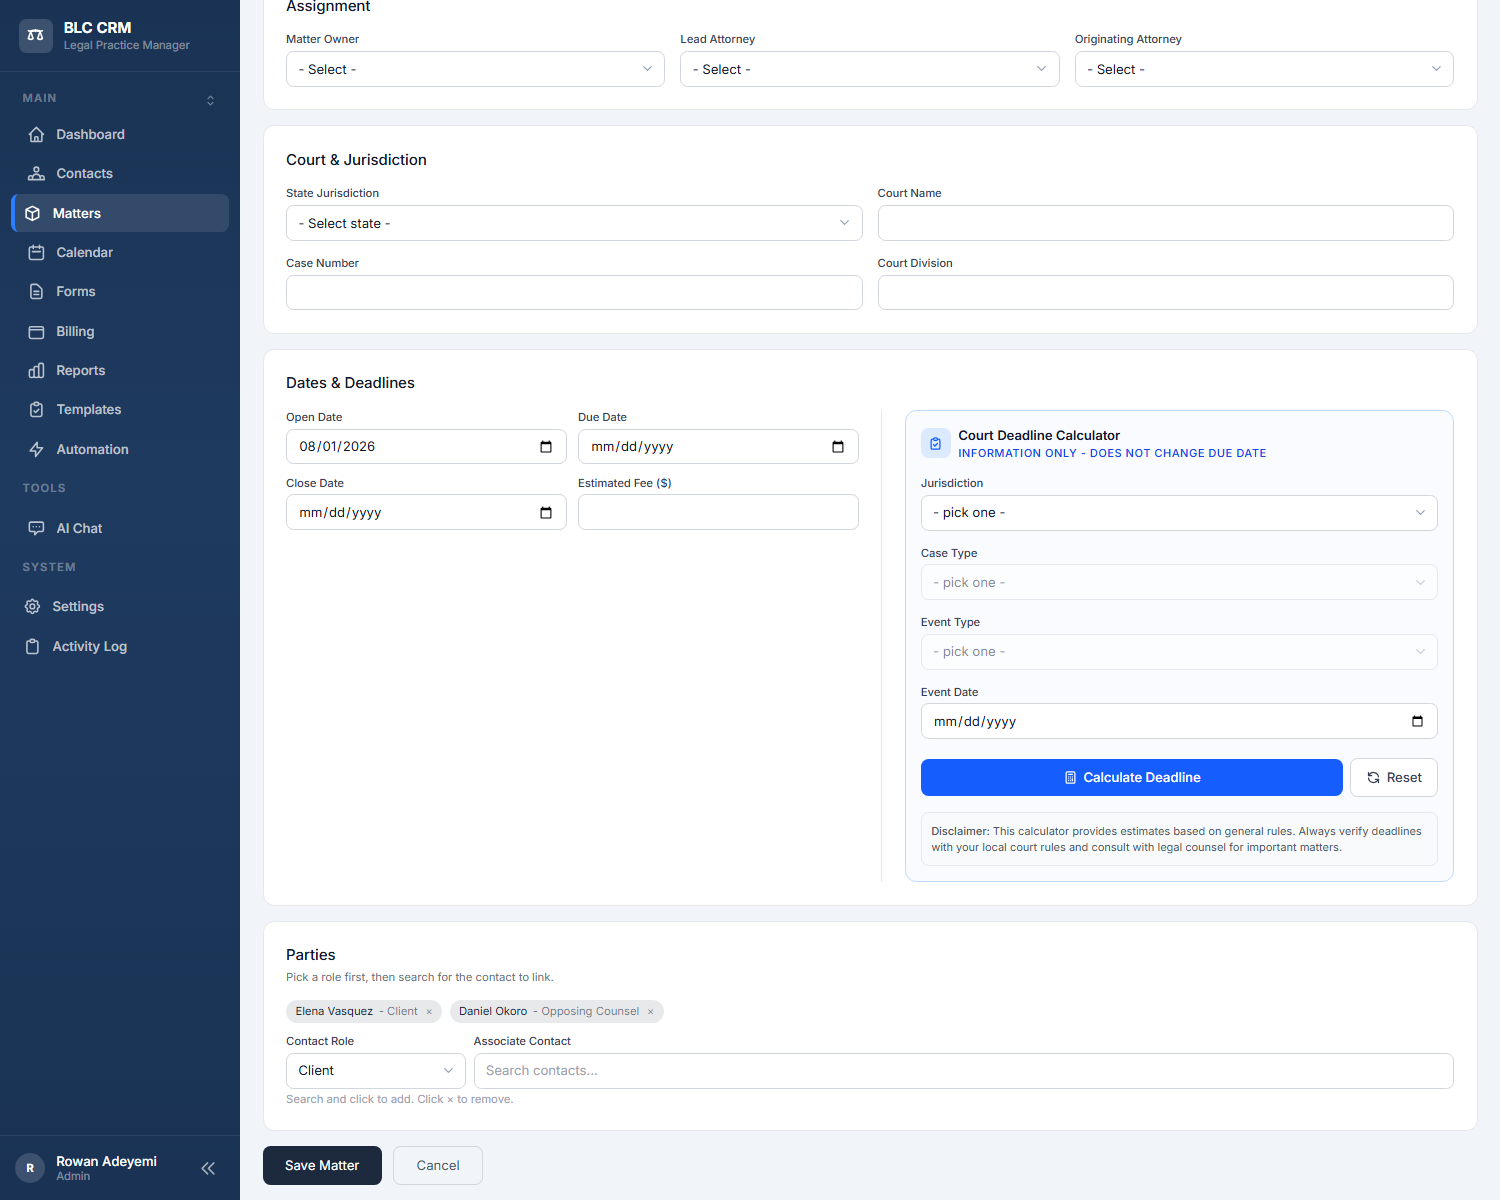Image resolution: width=1500 pixels, height=1200 pixels.
Task: Click the Forms document icon in sidebar
Action: coord(36,291)
